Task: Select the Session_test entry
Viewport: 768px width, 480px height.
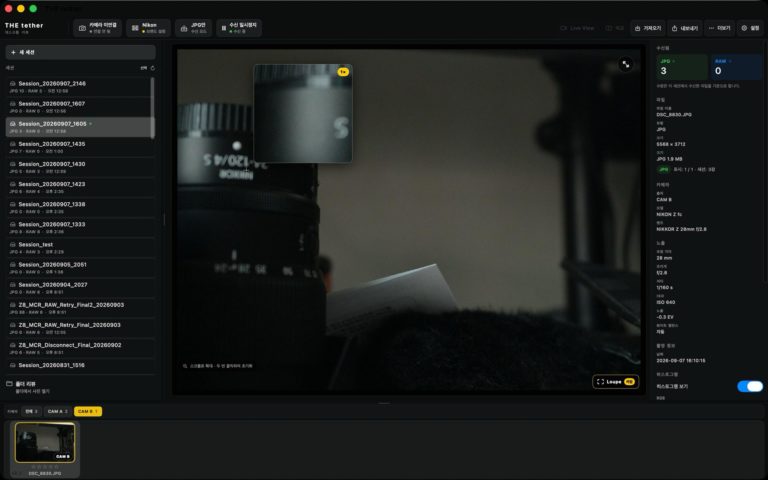Action: pyautogui.click(x=78, y=247)
